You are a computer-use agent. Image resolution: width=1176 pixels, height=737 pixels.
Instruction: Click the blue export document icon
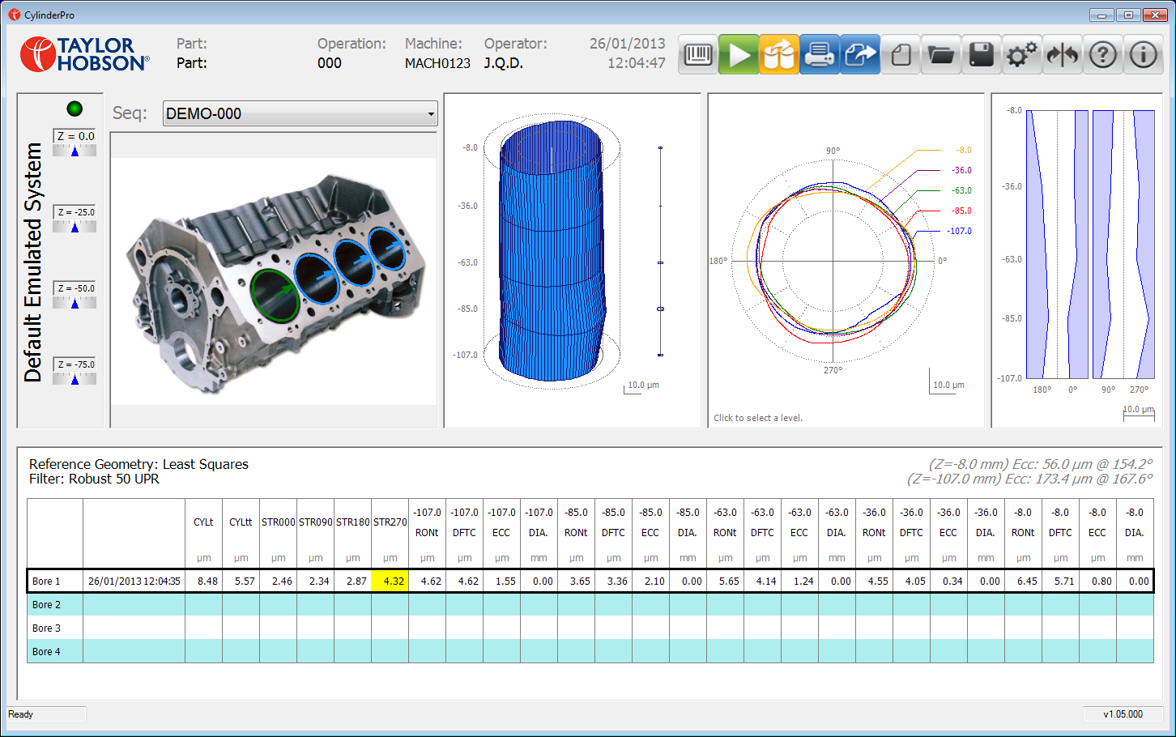coord(860,55)
